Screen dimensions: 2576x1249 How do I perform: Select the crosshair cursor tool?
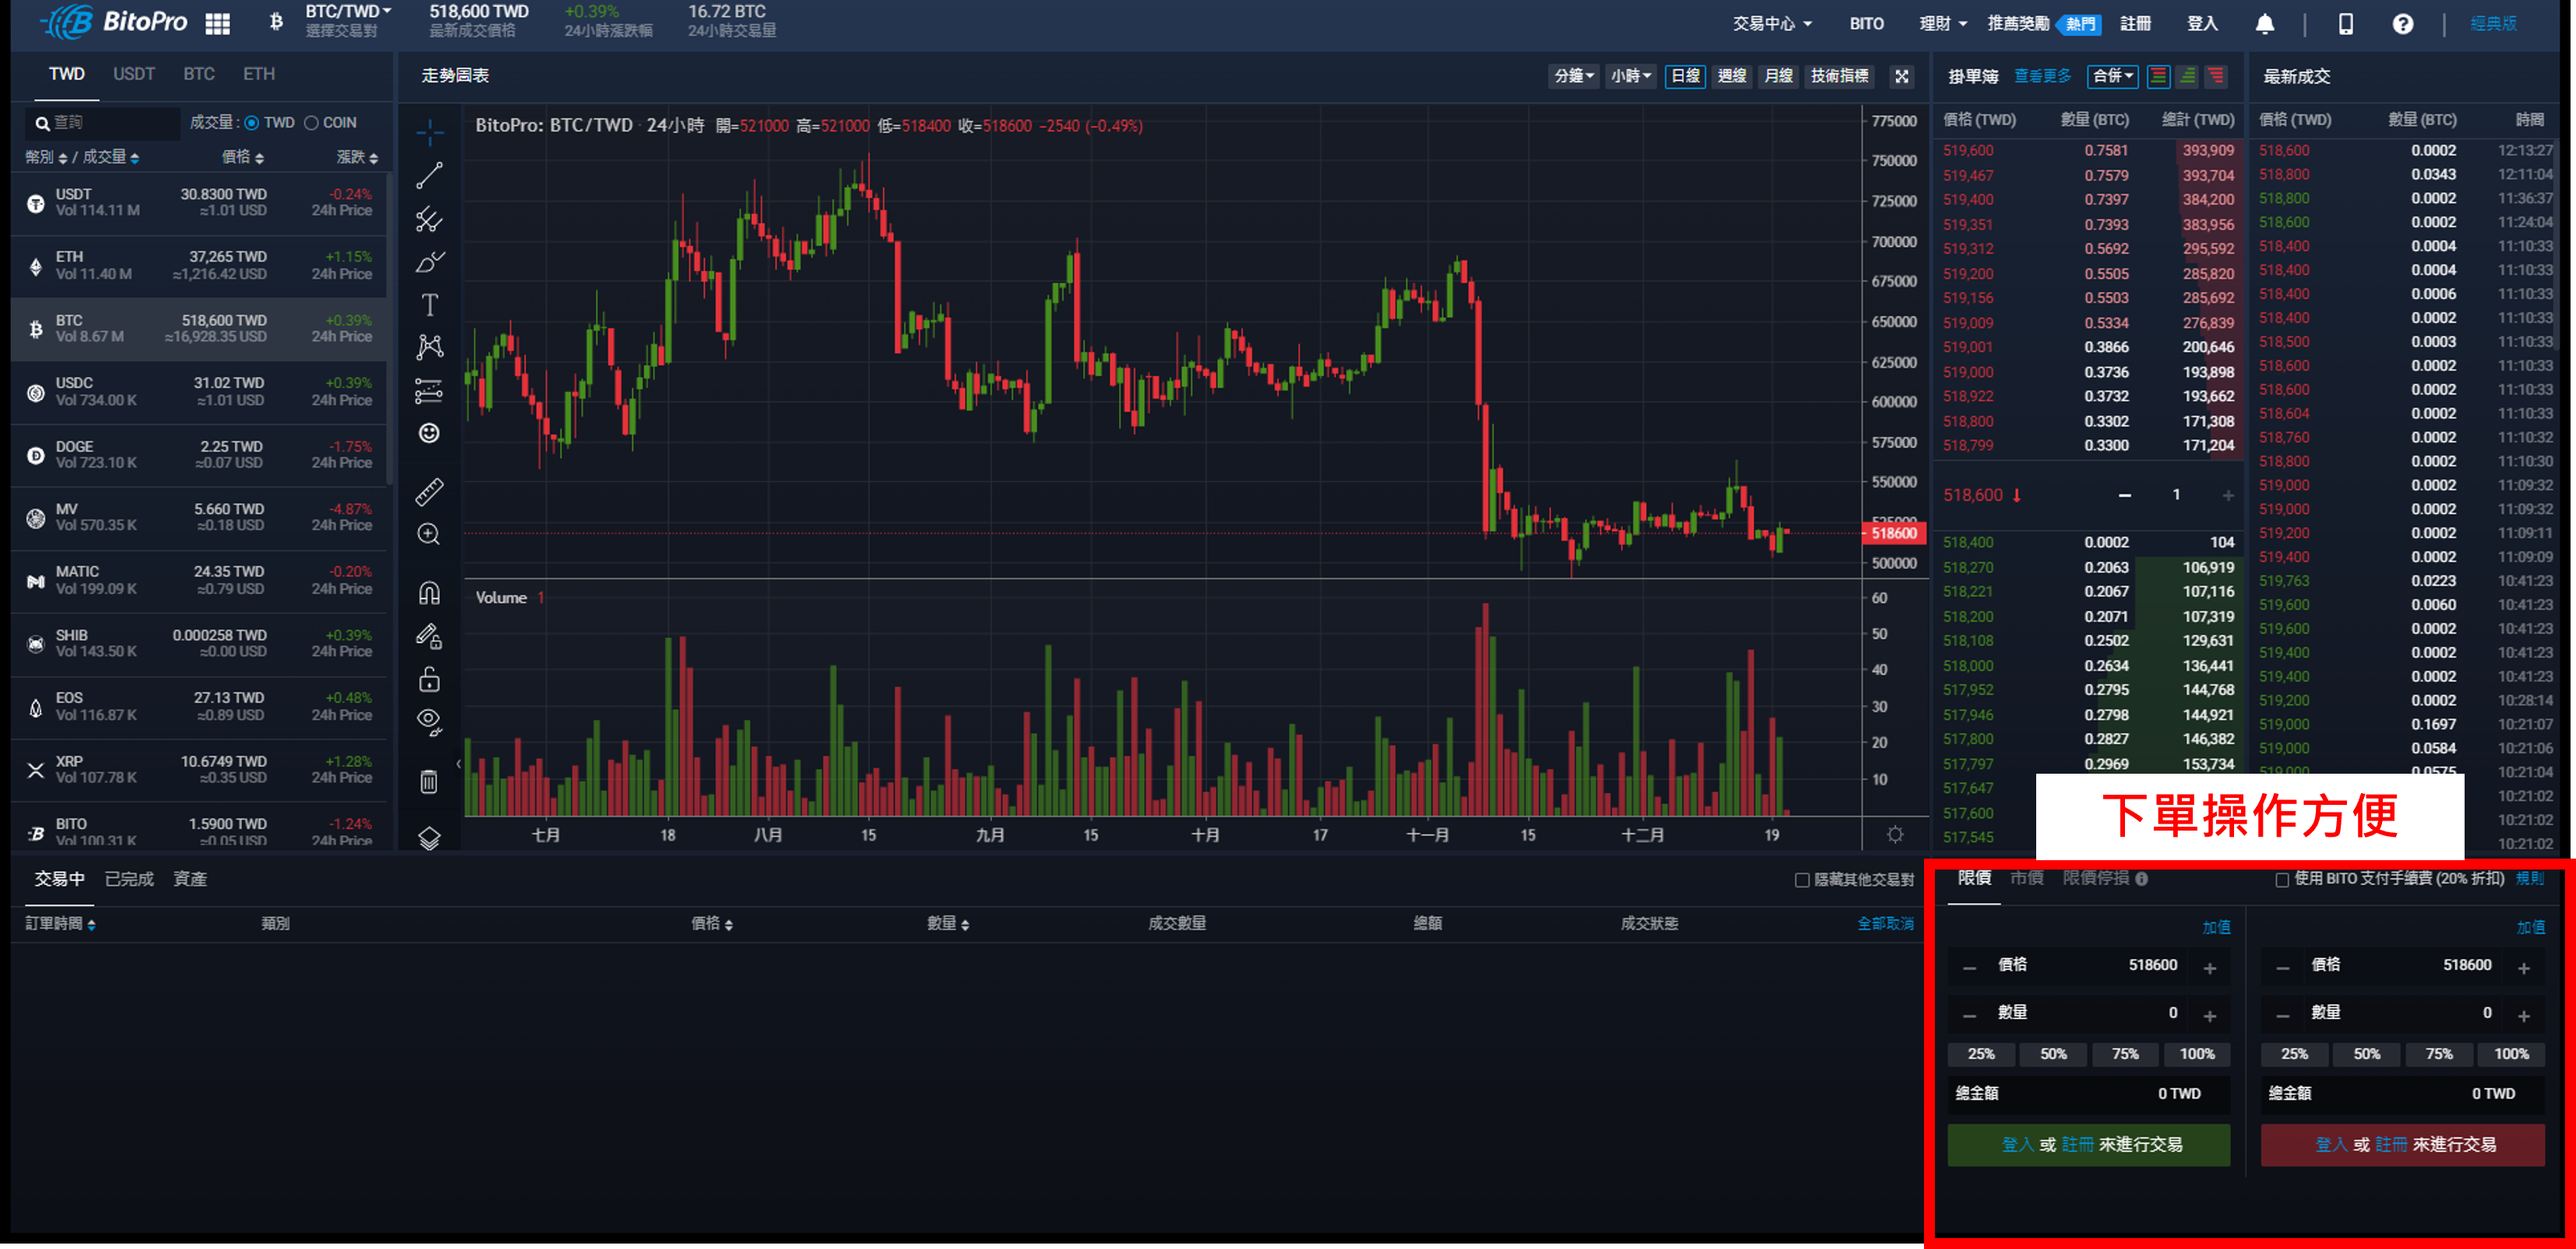click(x=430, y=132)
